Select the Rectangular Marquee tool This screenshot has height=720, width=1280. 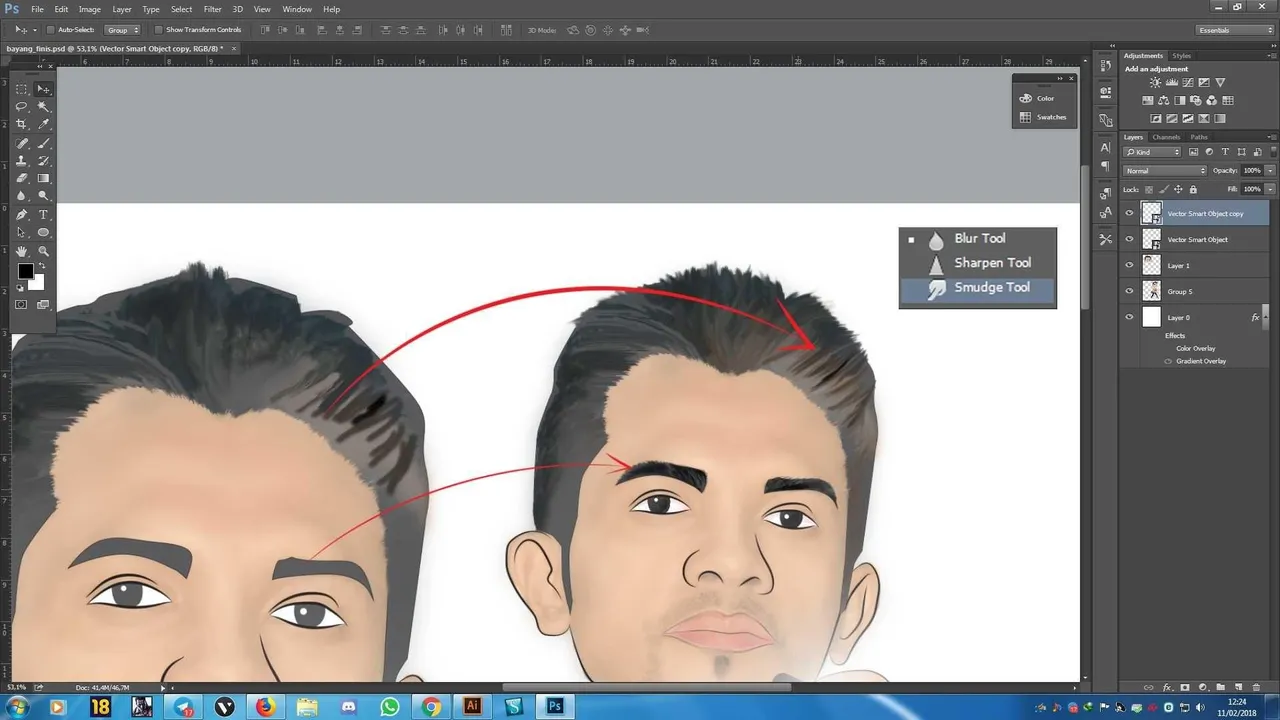pyautogui.click(x=22, y=89)
